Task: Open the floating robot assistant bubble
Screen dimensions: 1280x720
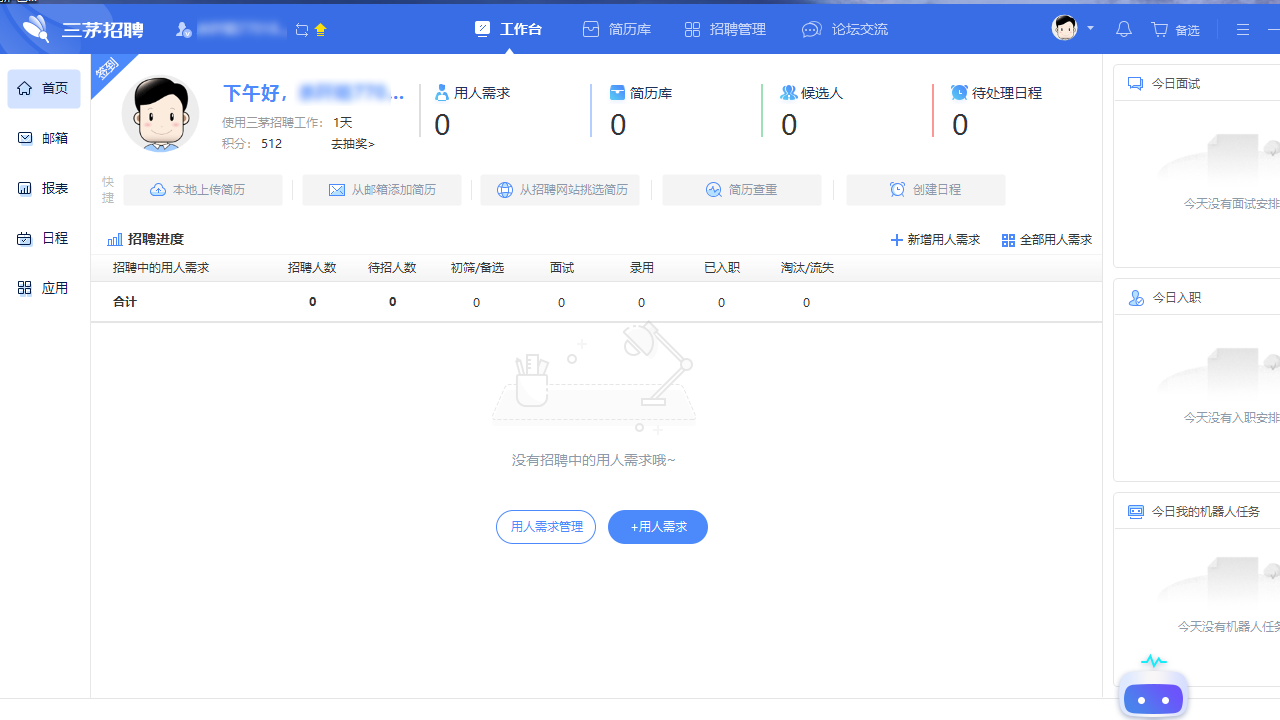Action: point(1153,698)
